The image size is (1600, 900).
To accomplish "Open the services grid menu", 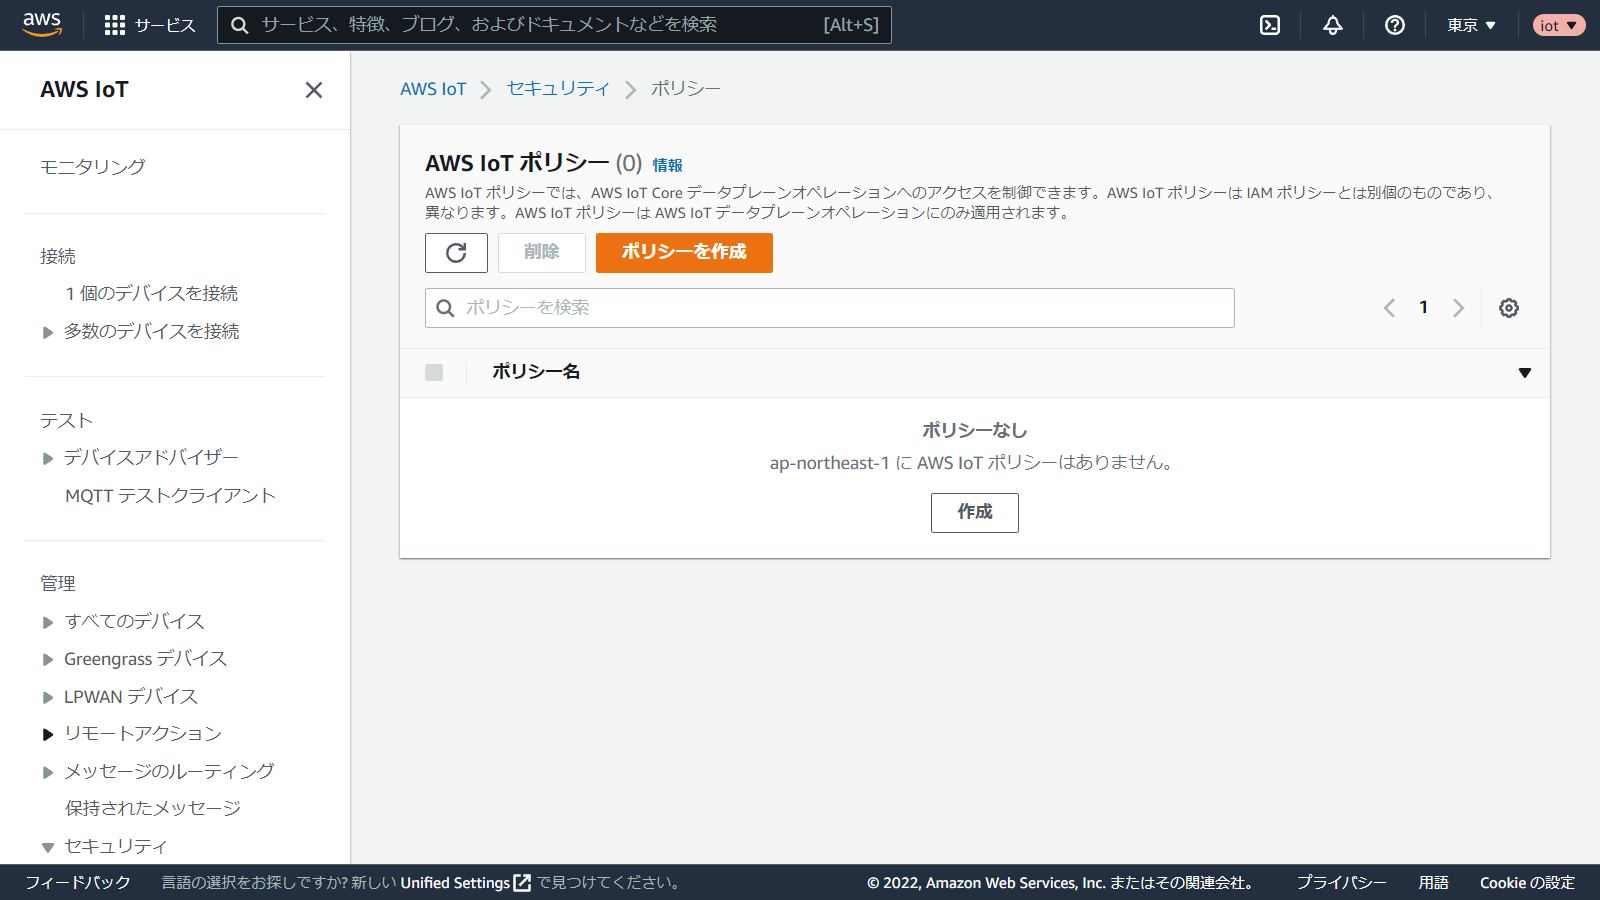I will pos(115,25).
